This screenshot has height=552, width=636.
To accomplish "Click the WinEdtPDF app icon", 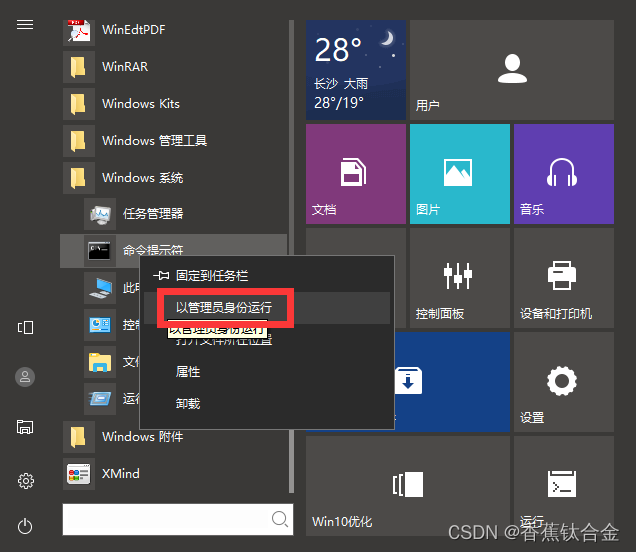I will point(79,30).
